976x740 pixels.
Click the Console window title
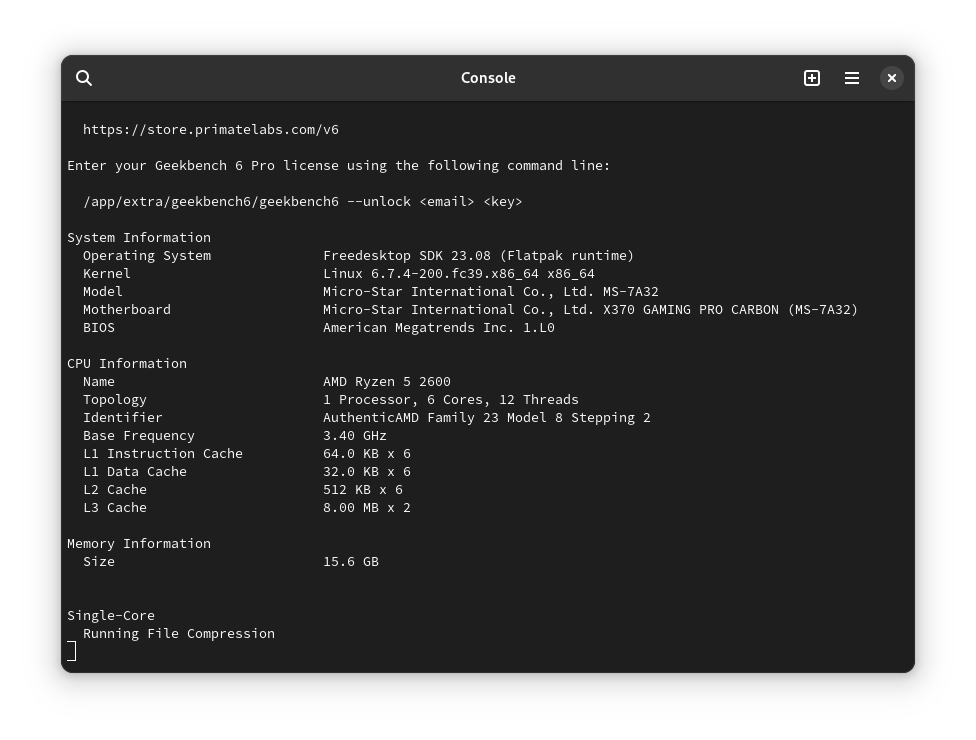pyautogui.click(x=488, y=78)
